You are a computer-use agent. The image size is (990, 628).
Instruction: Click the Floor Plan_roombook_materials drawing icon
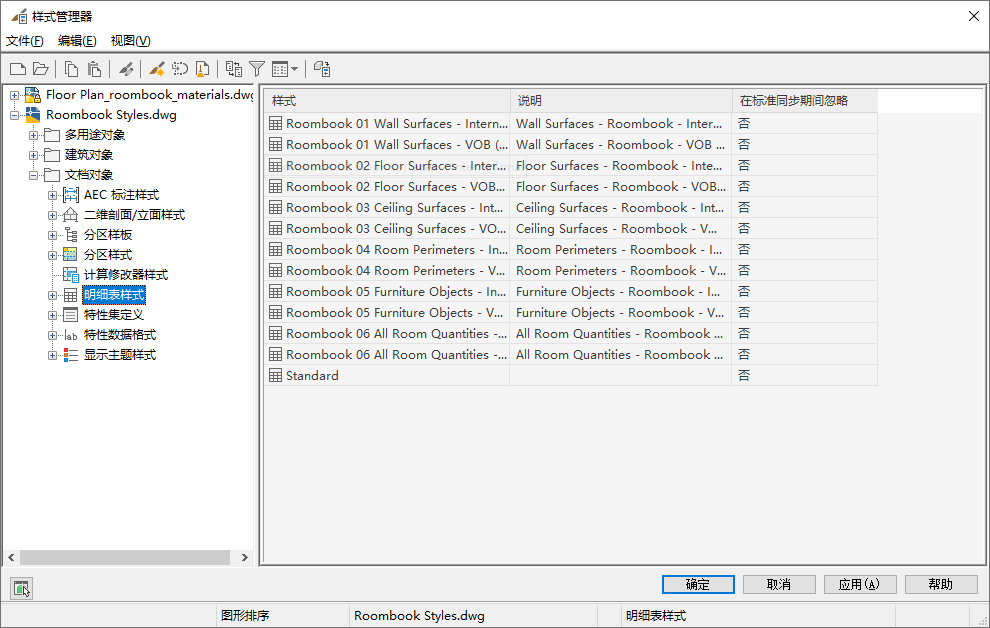pyautogui.click(x=33, y=95)
